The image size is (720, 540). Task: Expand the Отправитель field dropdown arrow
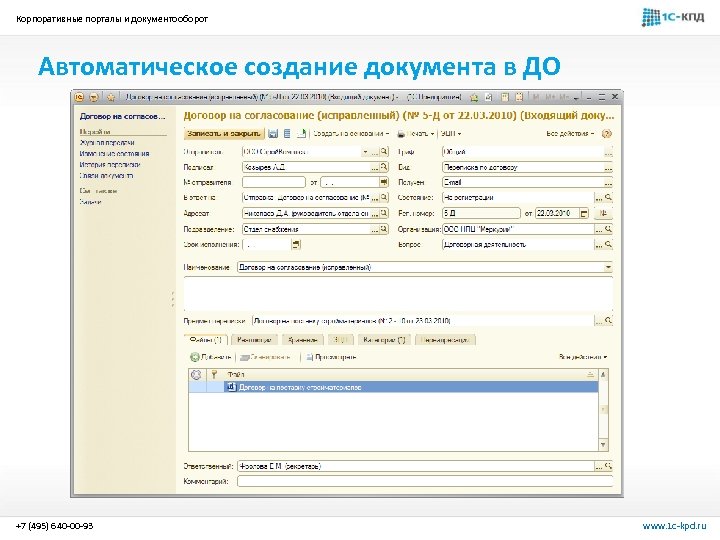point(366,152)
